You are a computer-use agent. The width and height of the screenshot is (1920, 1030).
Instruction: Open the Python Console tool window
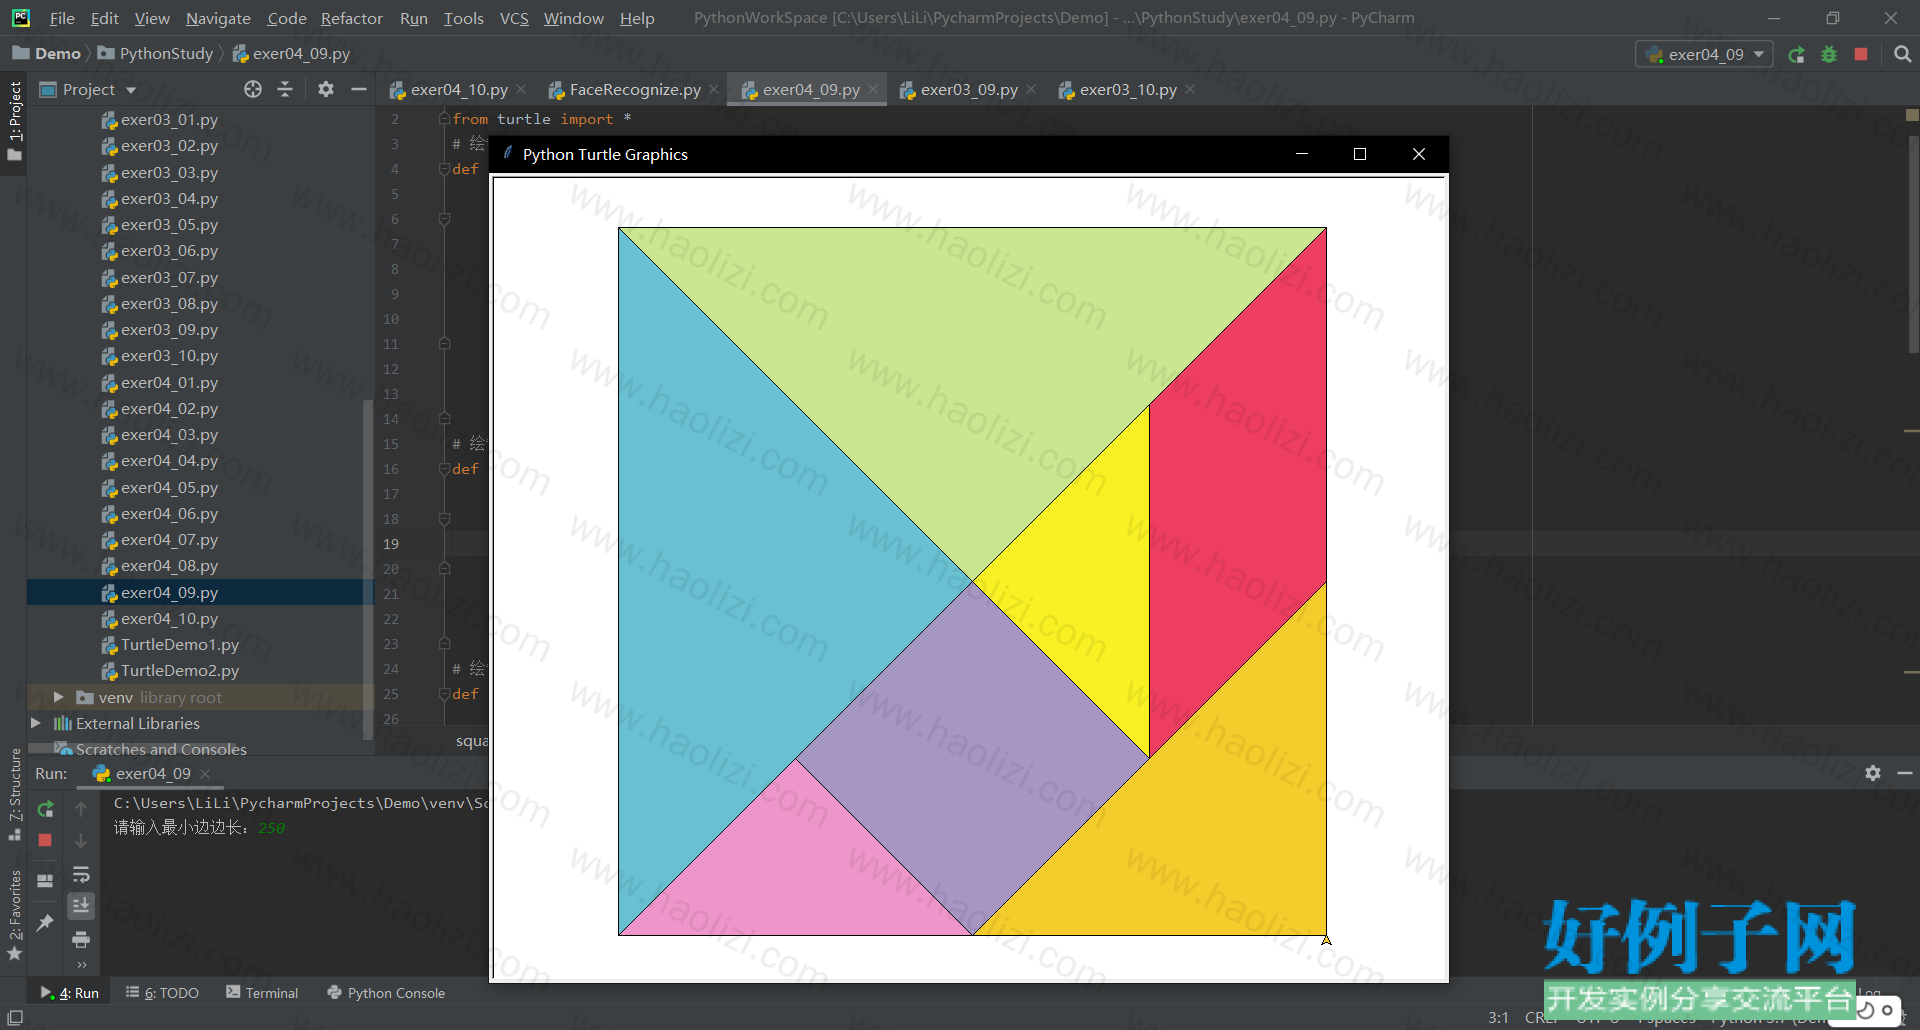386,993
